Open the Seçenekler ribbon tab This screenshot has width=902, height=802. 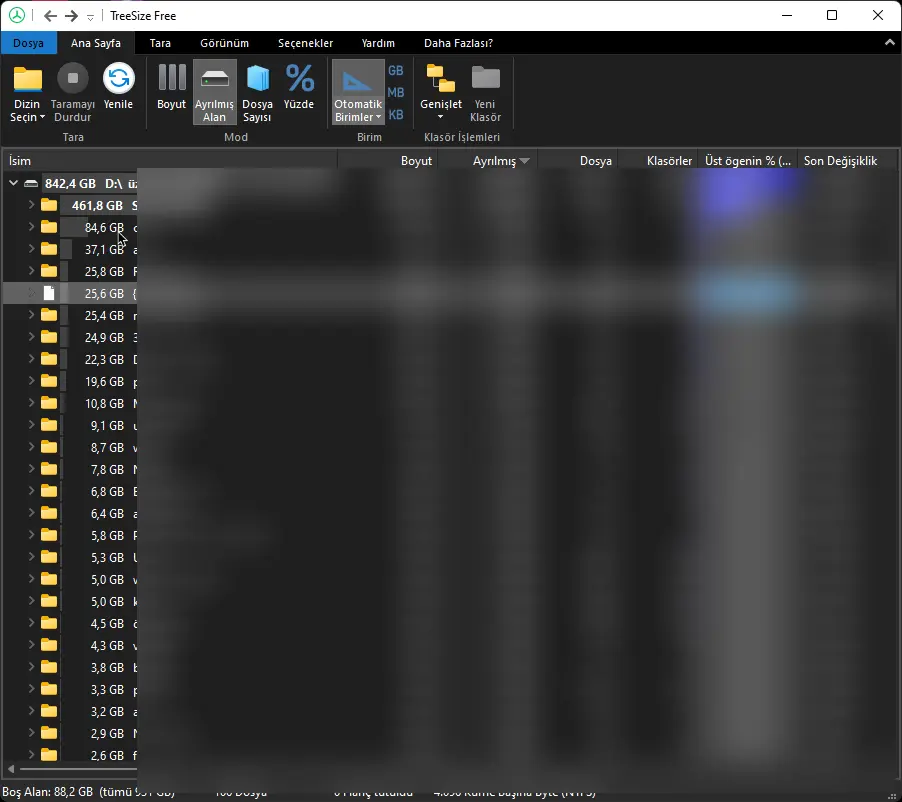305,43
